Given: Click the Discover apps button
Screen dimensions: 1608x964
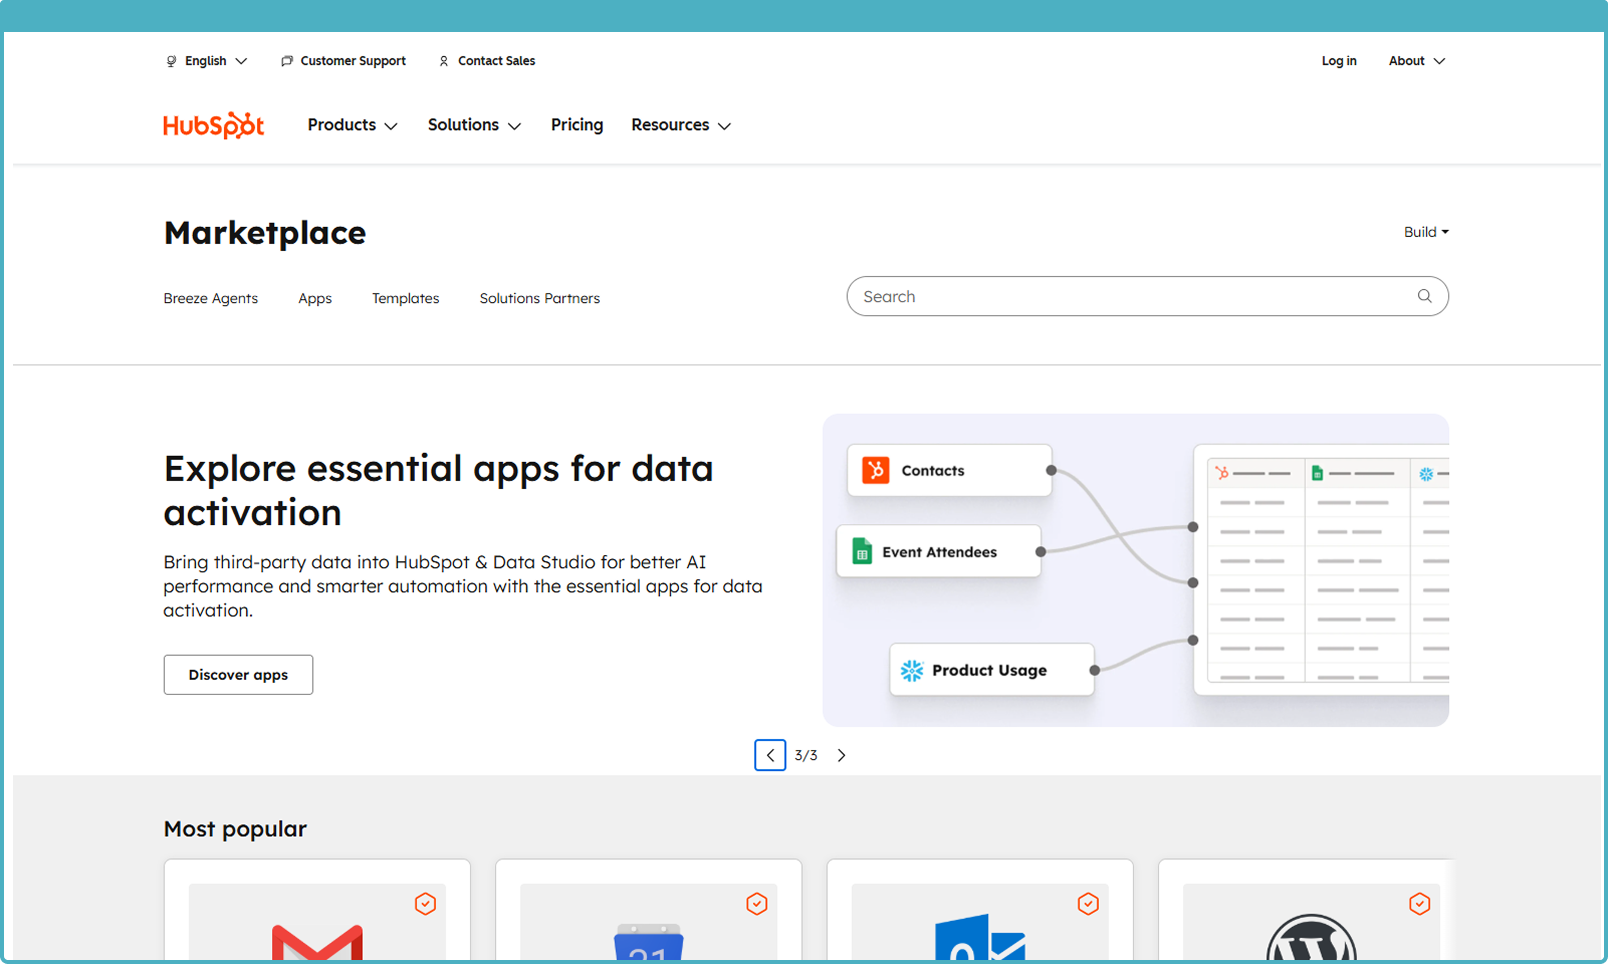Looking at the screenshot, I should [238, 675].
